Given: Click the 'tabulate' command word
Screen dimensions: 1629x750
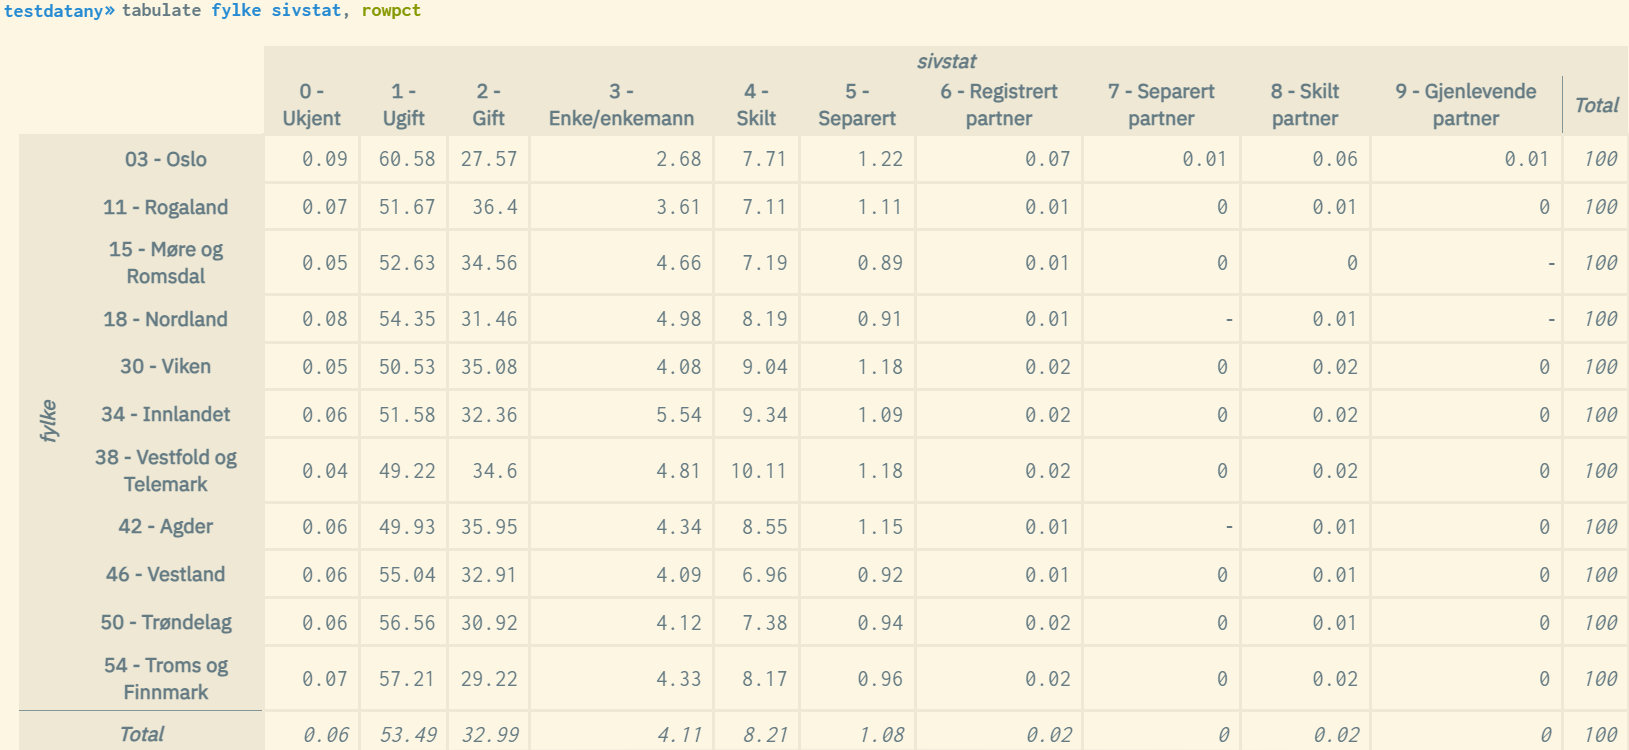Looking at the screenshot, I should [x=161, y=11].
